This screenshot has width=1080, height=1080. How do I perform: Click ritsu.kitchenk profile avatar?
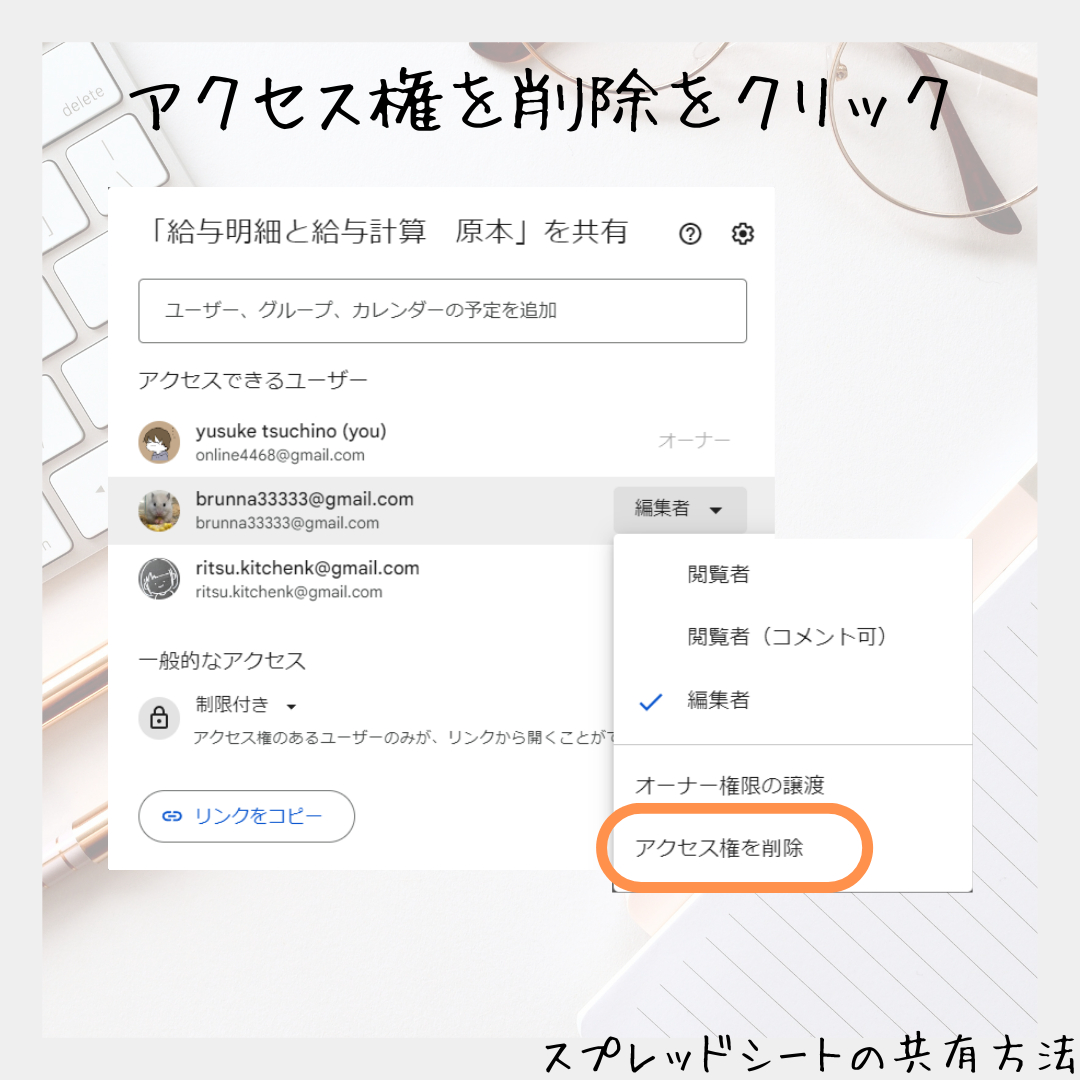(x=159, y=579)
